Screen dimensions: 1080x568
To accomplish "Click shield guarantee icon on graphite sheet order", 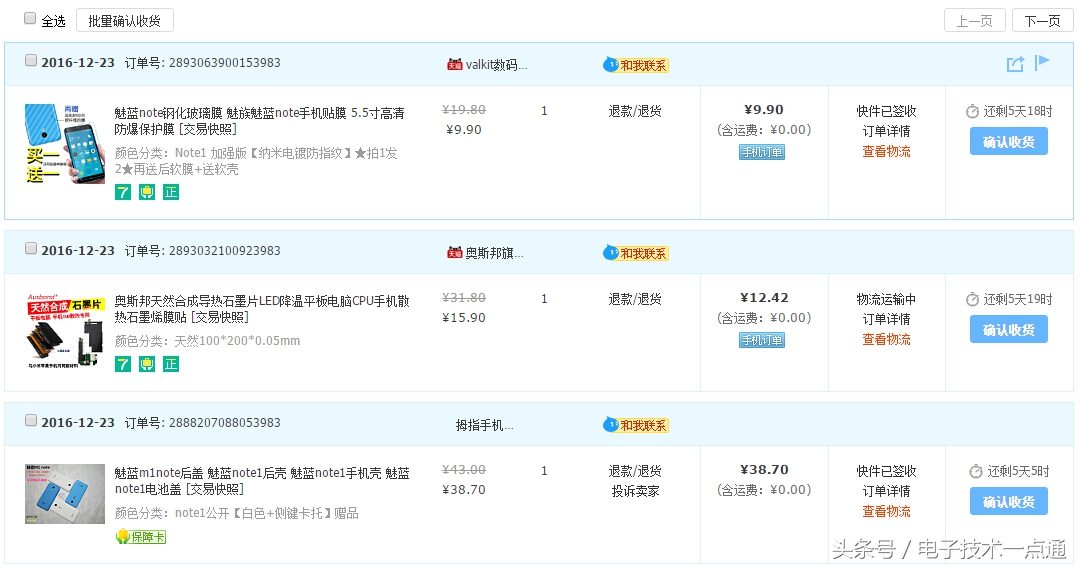I will click(147, 364).
